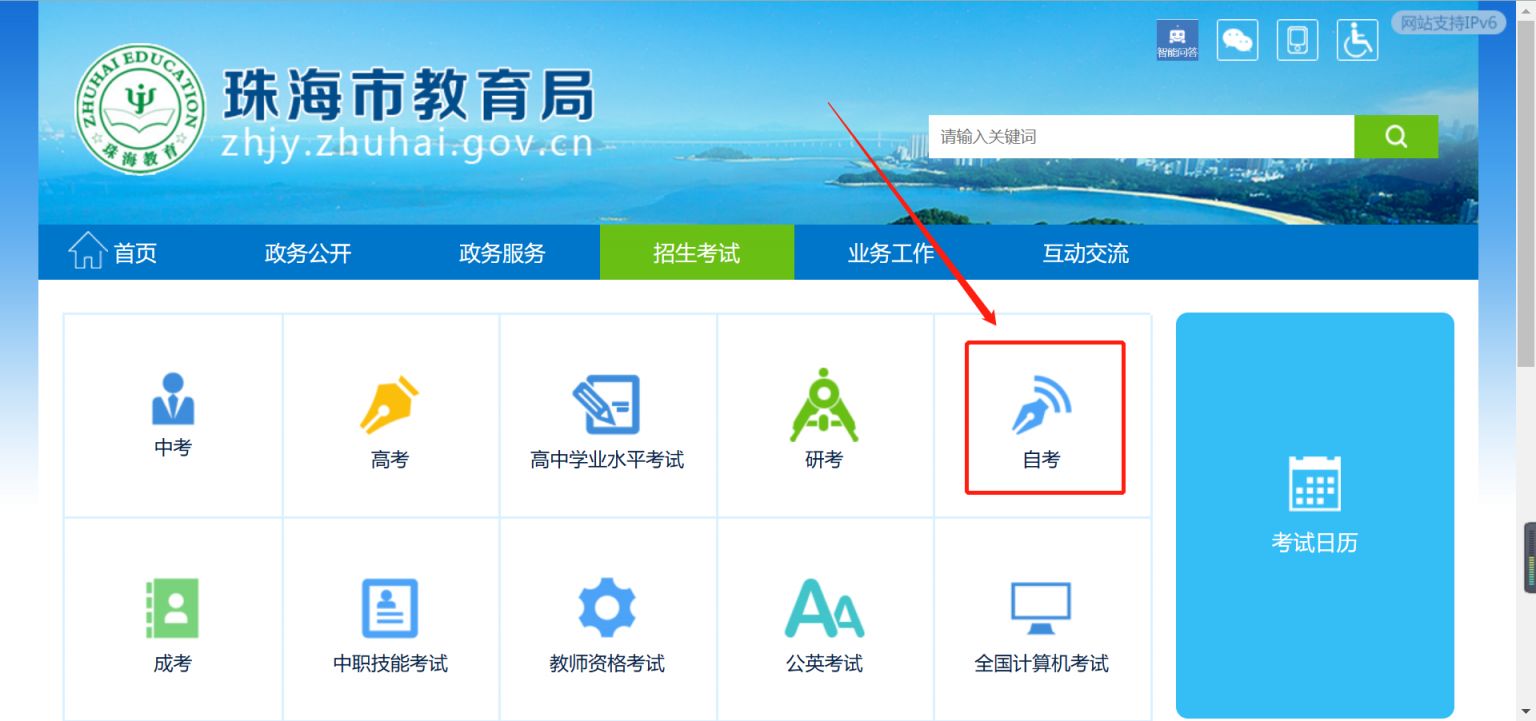The height and width of the screenshot is (721, 1536).
Task: Select the 研考 compass icon
Action: coord(824,405)
